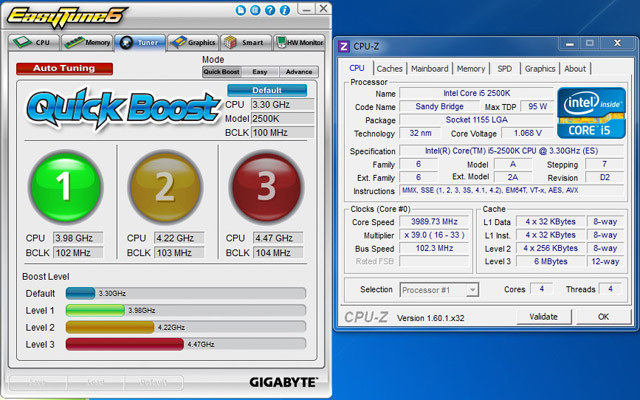
Task: Click the Level 3 4.47GHz boost bar
Action: point(186,344)
